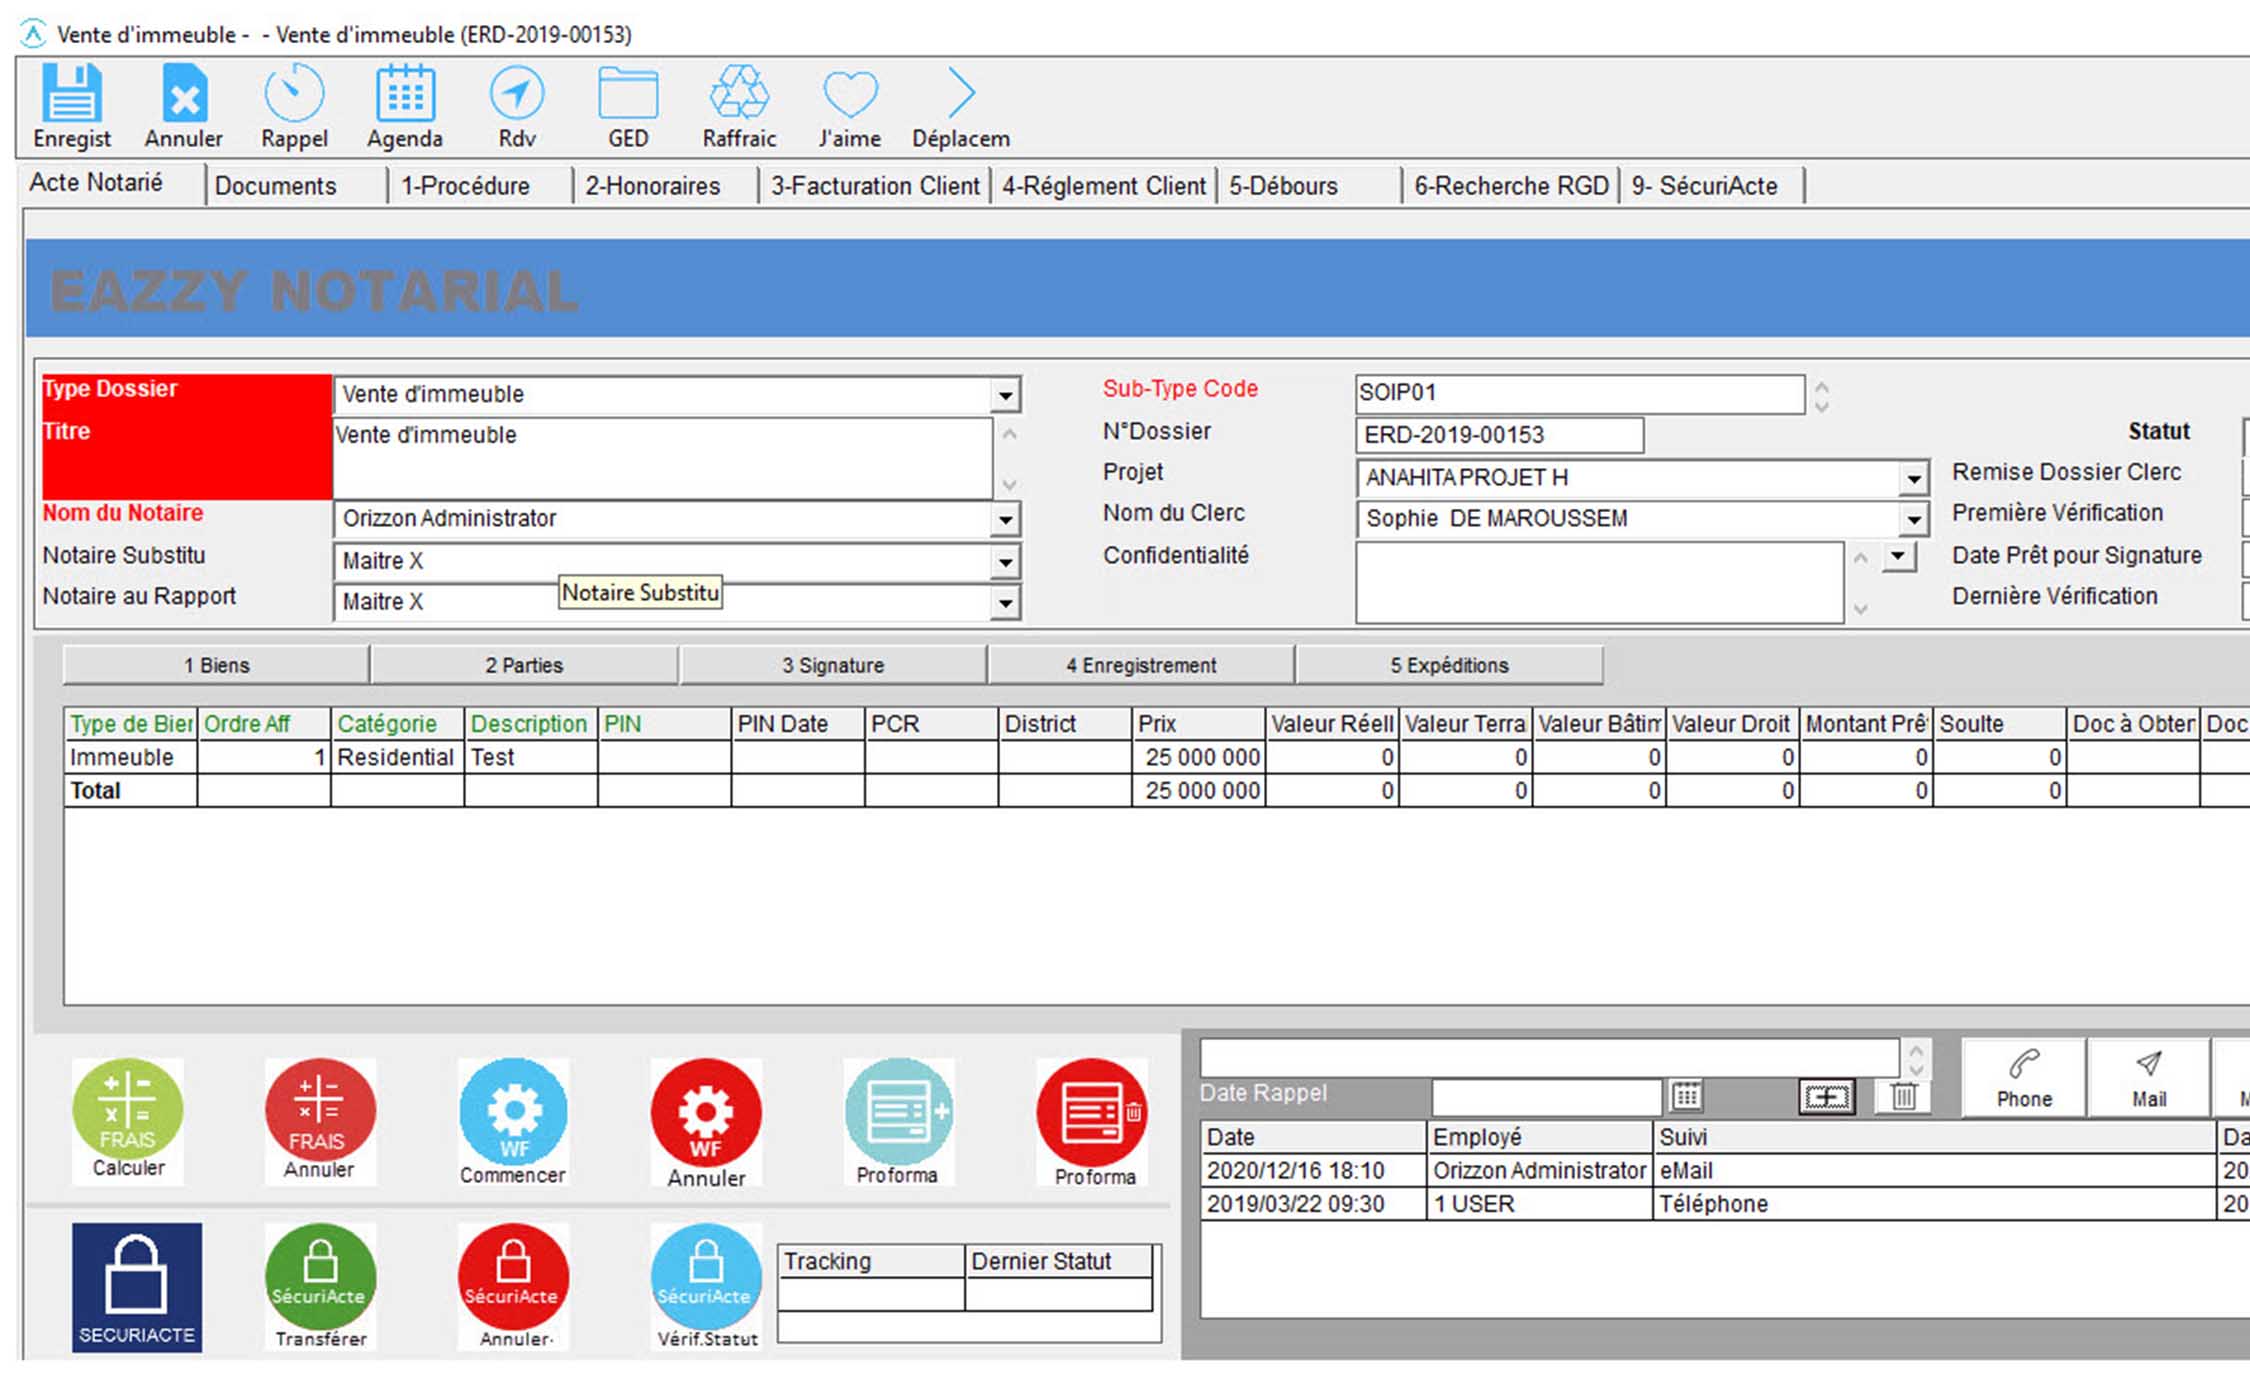The width and height of the screenshot is (2250, 1373).
Task: Open the Confidentialité dropdown arrow
Action: tap(1899, 556)
